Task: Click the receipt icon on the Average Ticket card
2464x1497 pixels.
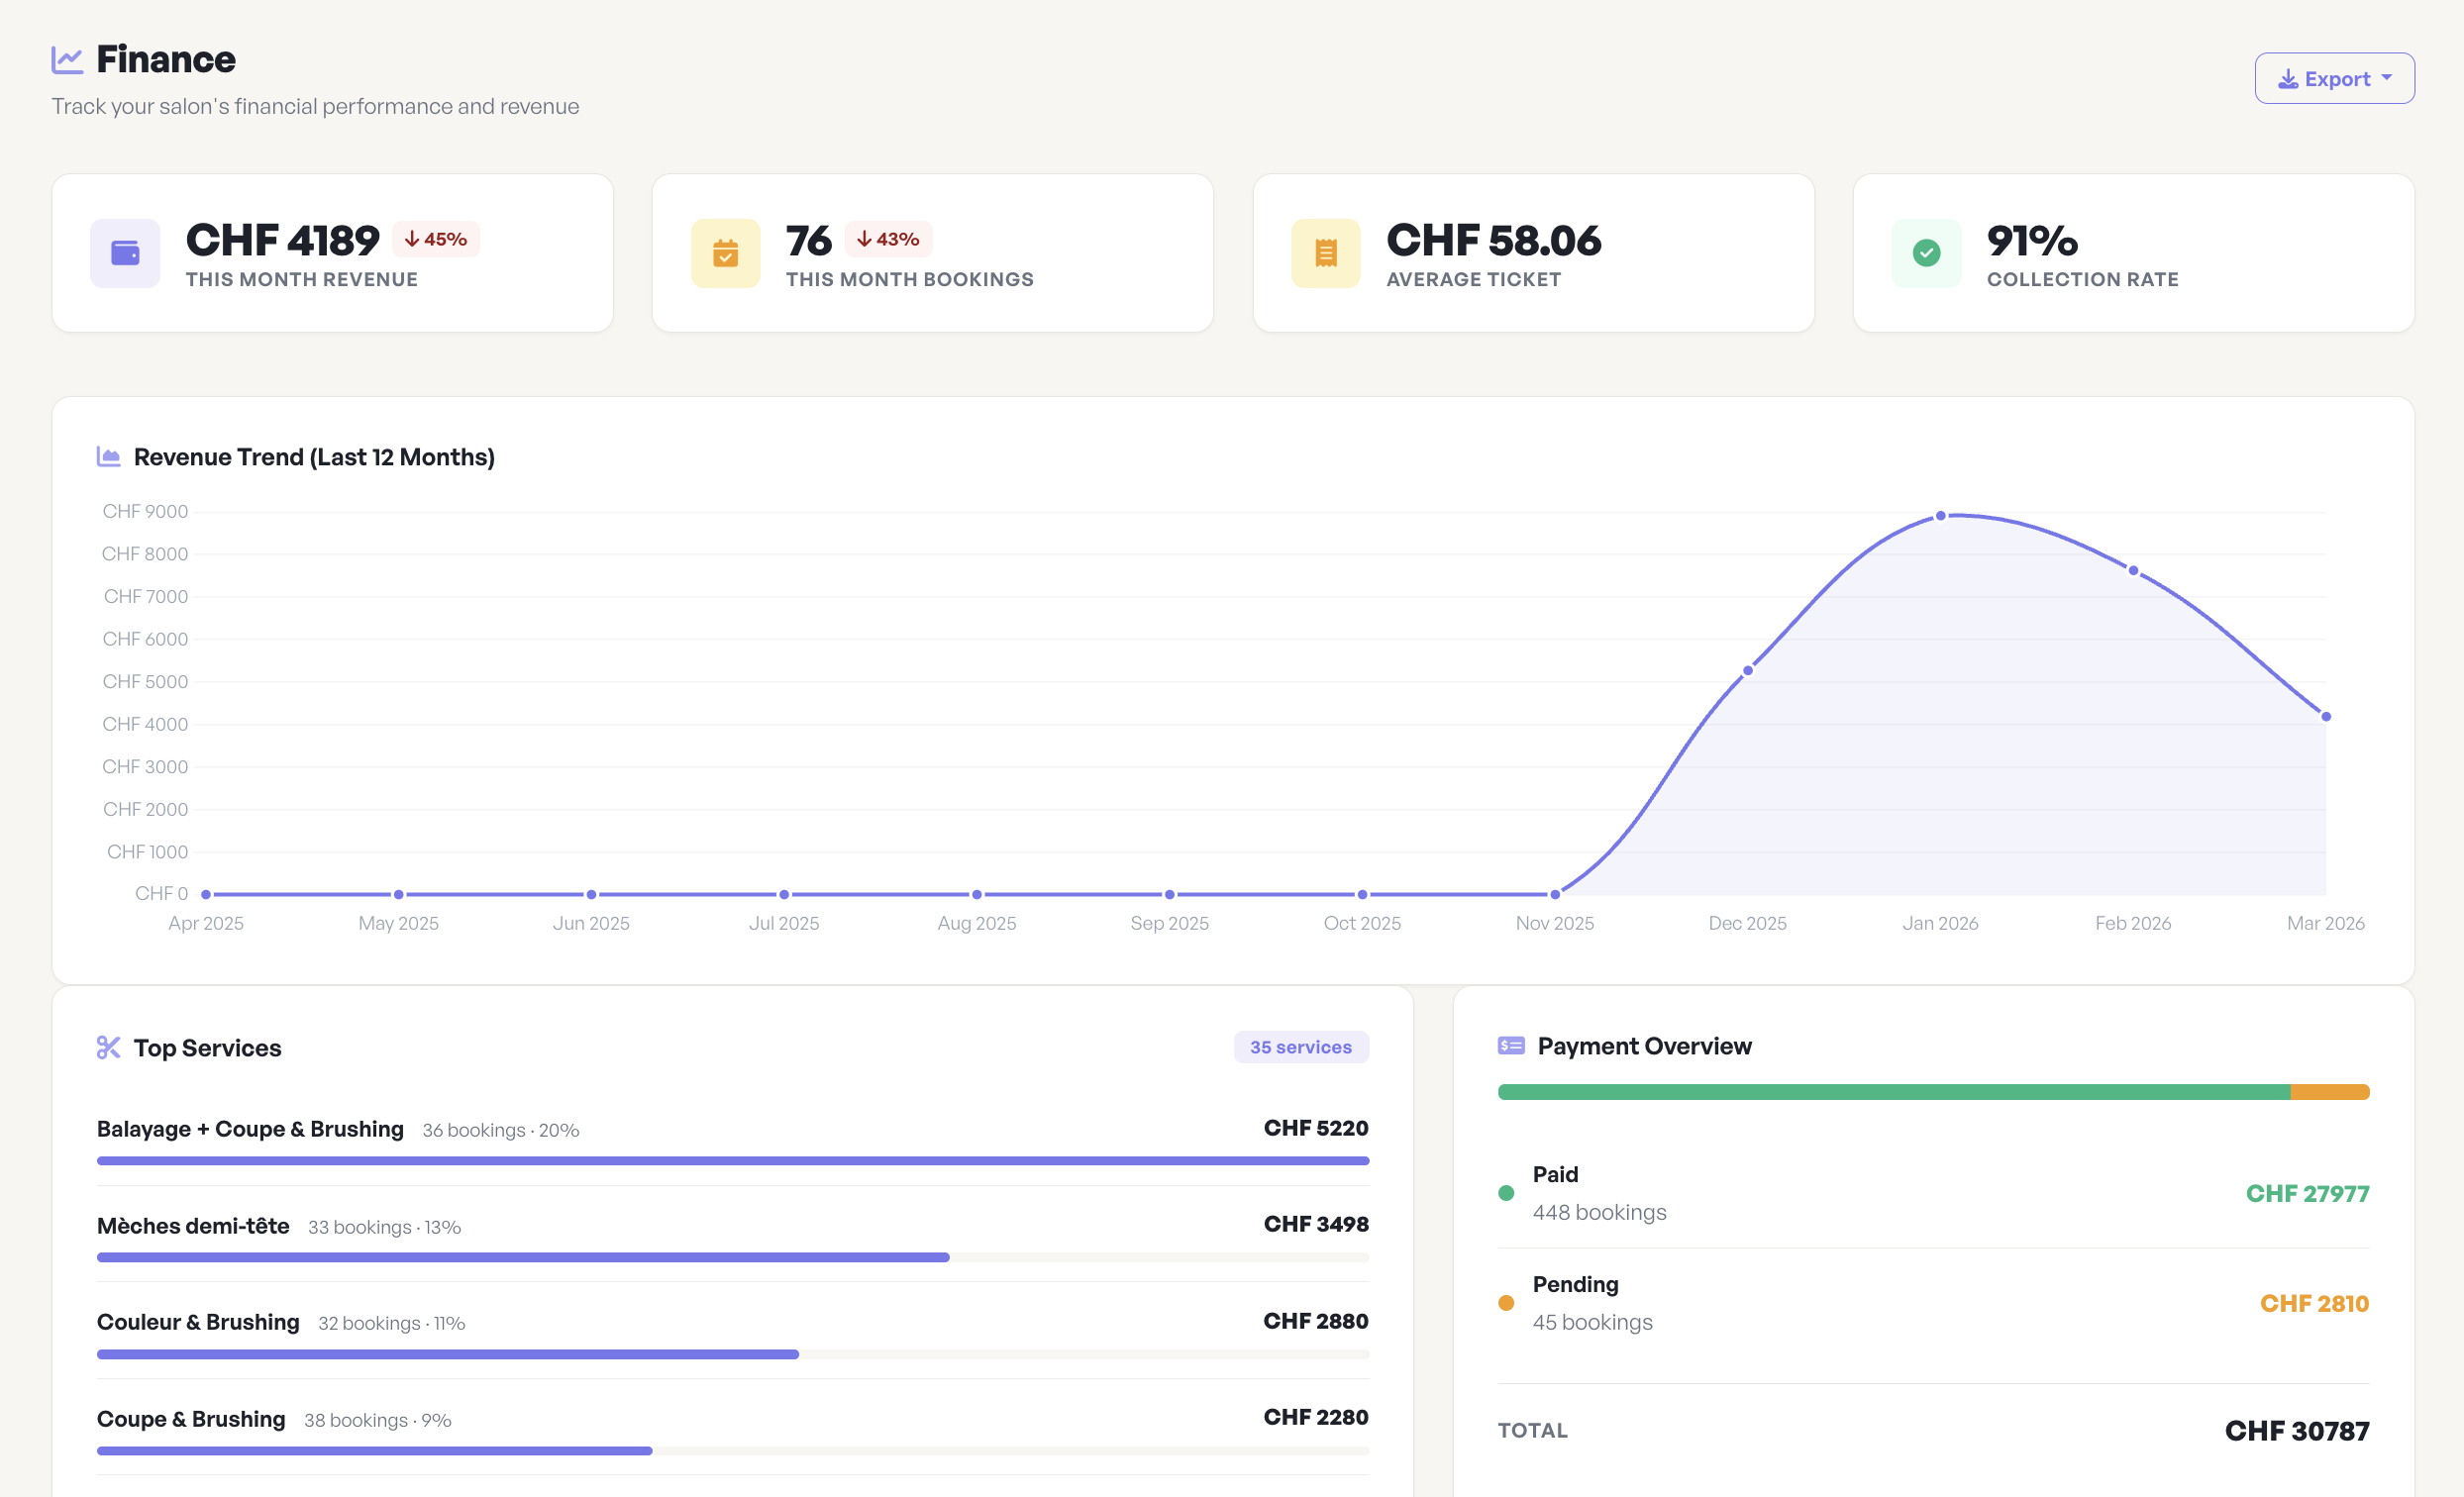Action: 1325,253
